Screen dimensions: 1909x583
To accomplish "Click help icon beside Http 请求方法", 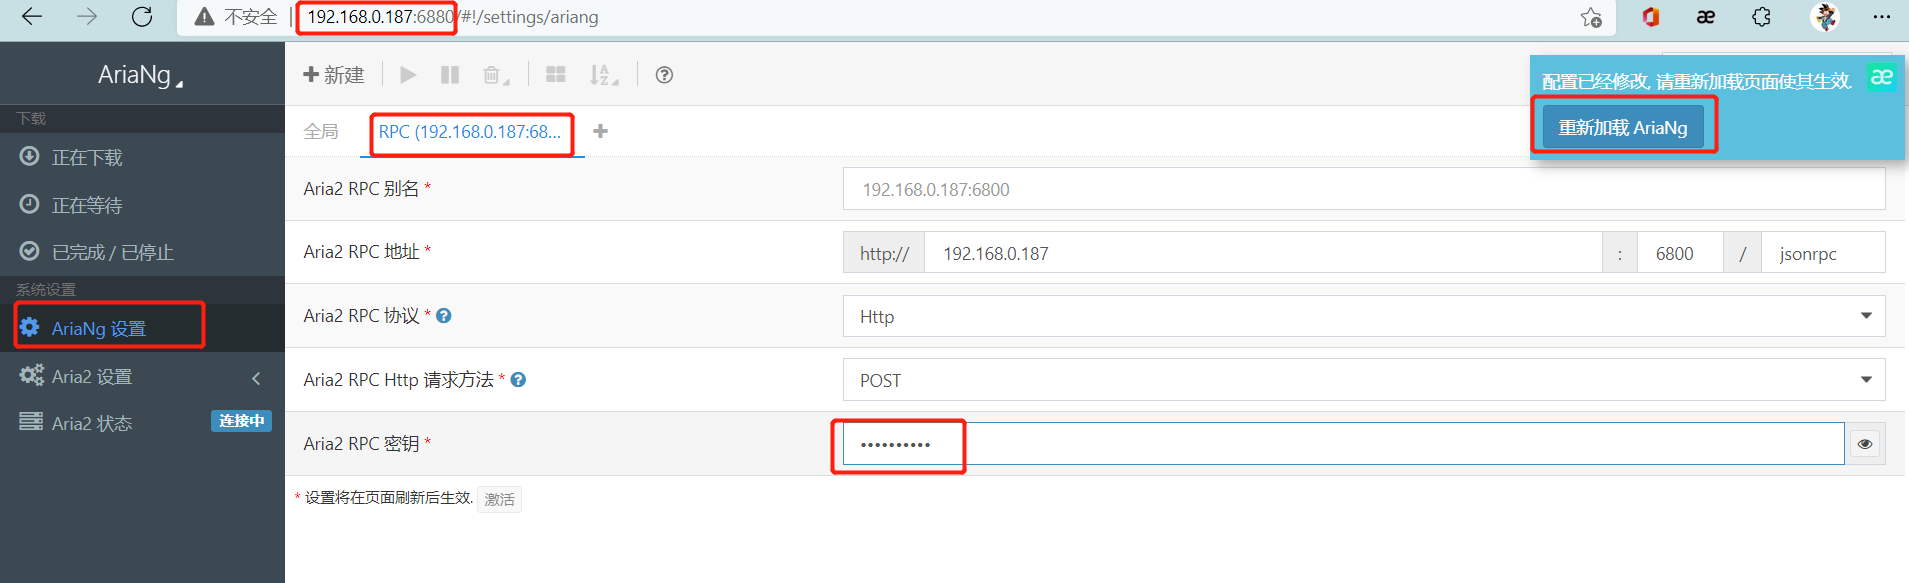I will coord(518,380).
